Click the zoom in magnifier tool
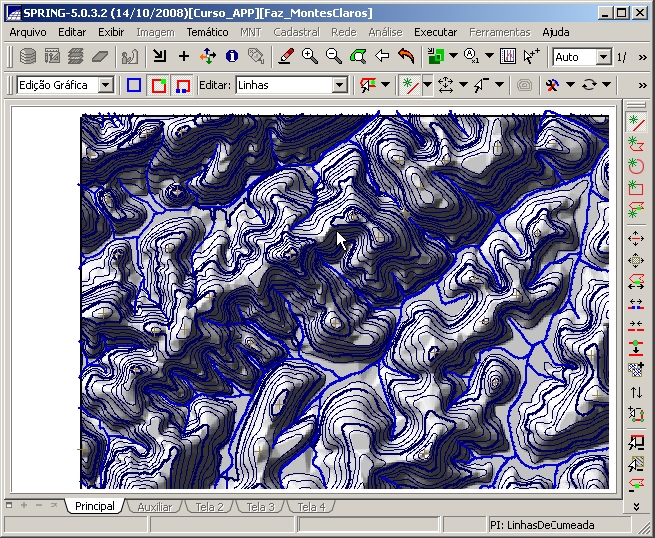Screen dimensions: 655x538 [310, 57]
